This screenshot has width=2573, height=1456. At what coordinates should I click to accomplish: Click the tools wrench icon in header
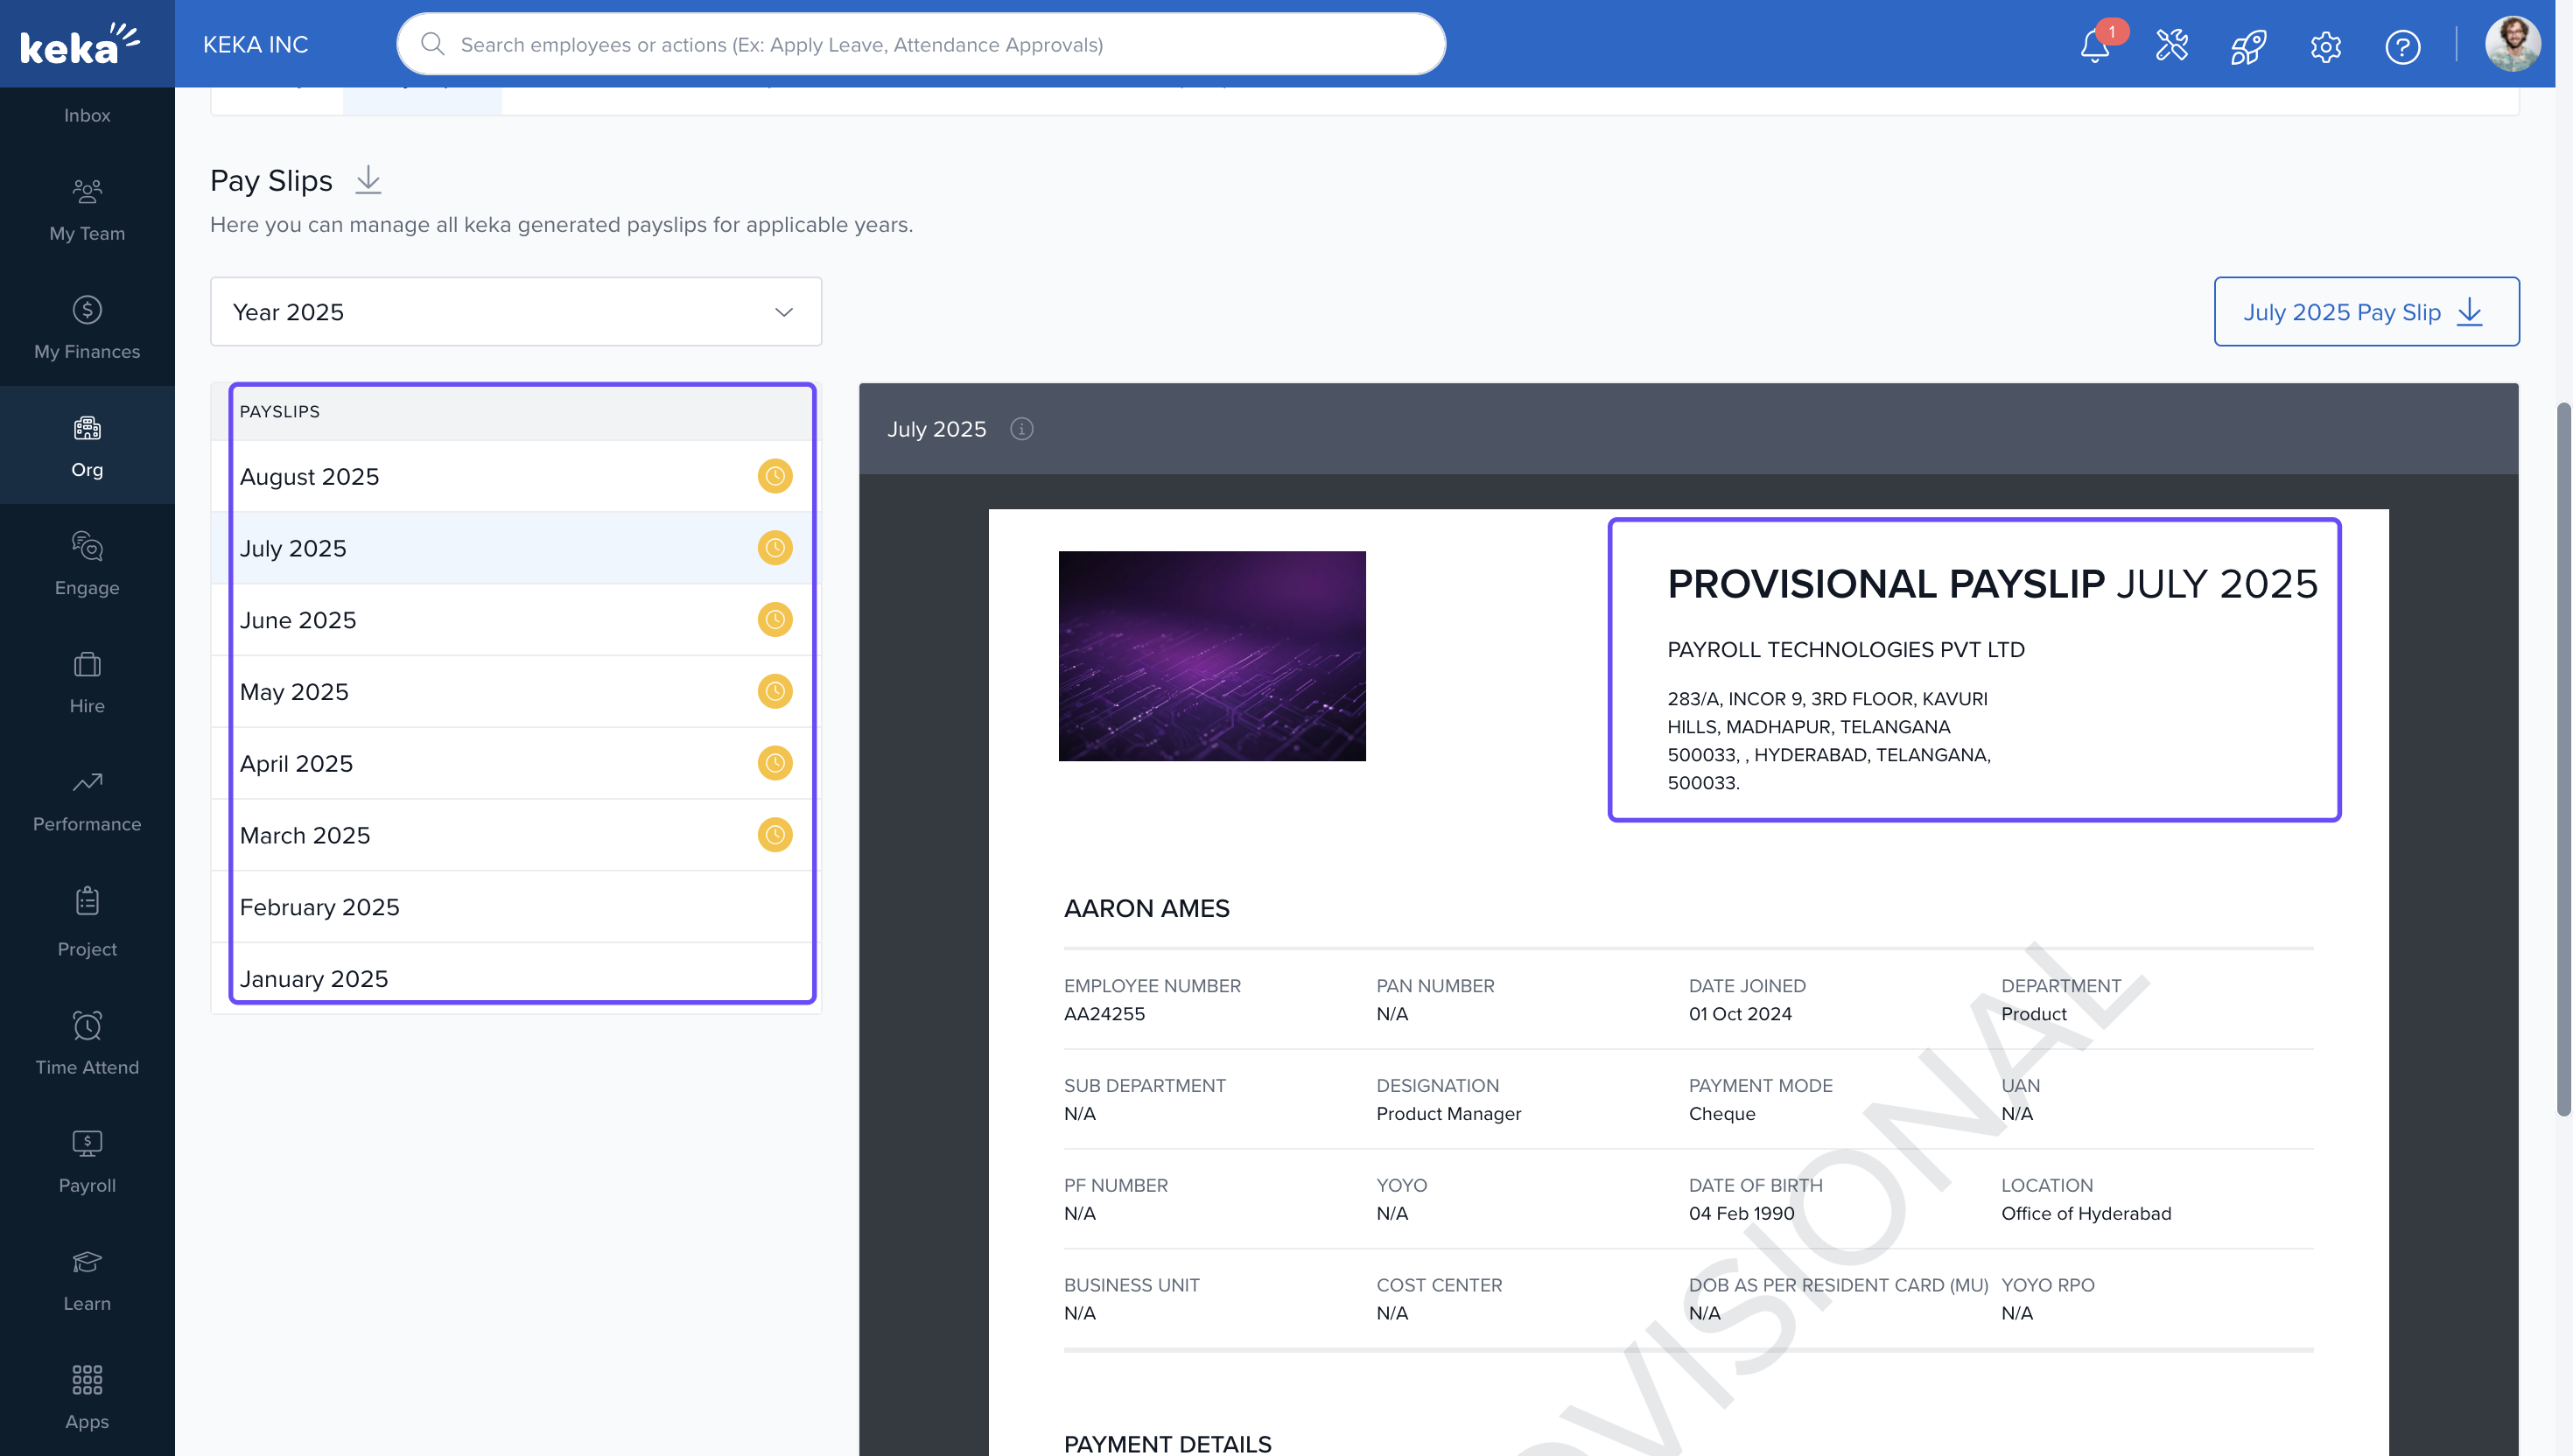coord(2171,46)
